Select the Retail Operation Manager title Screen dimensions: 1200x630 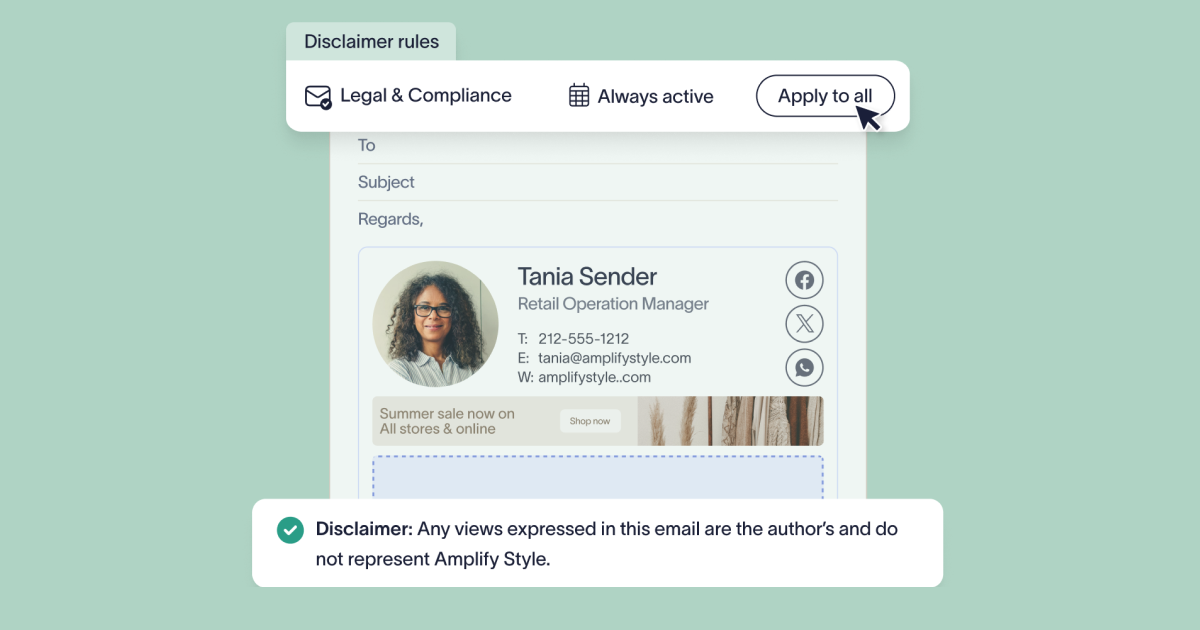(613, 304)
